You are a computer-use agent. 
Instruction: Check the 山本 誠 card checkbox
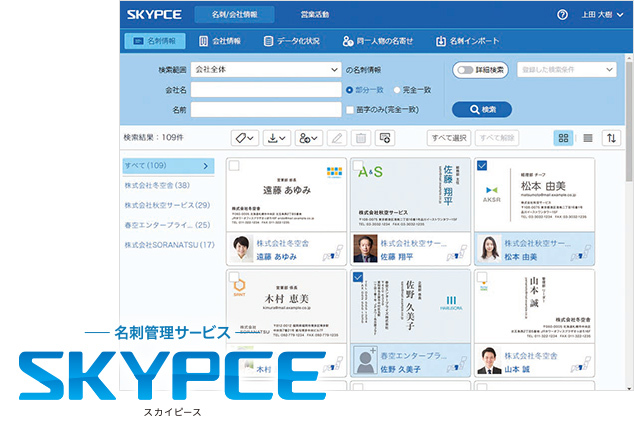[x=482, y=277]
